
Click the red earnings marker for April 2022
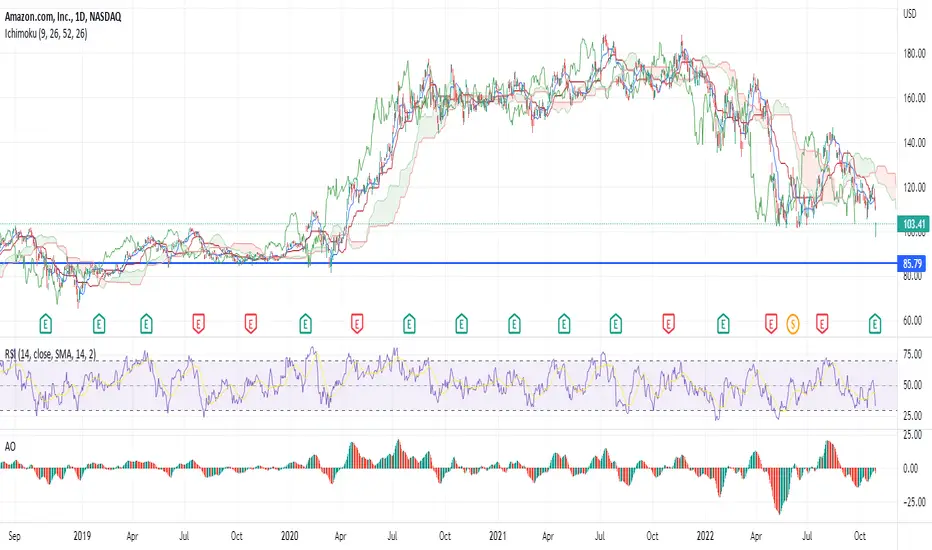[x=771, y=324]
